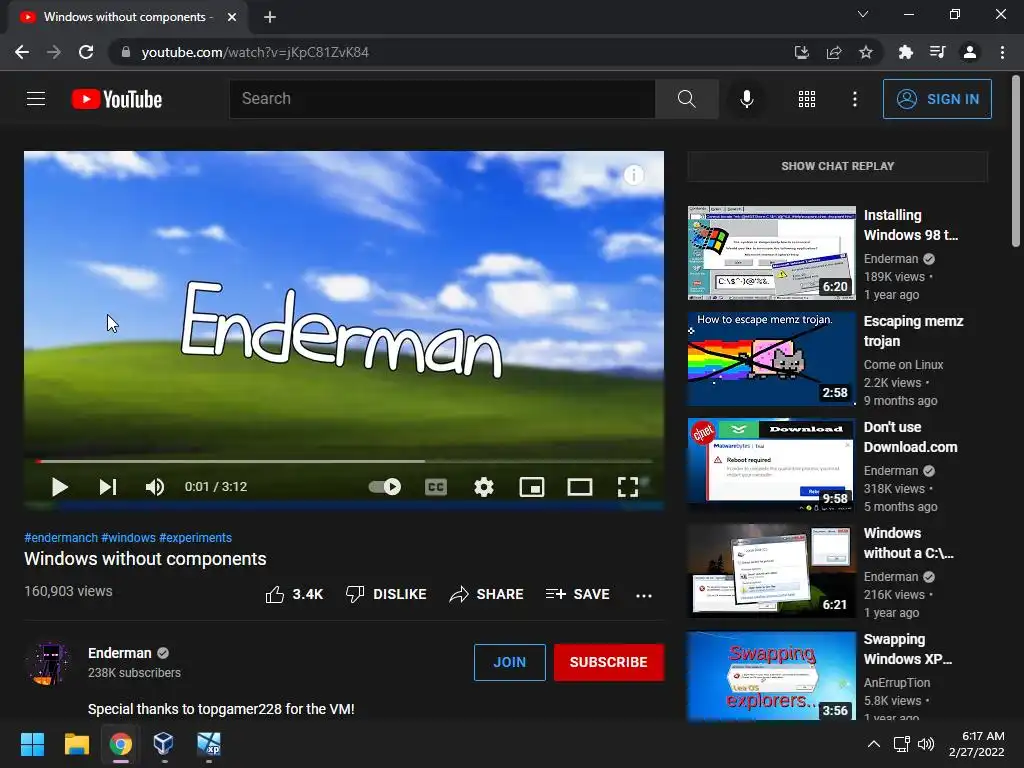Click the #endermanch hashtag
This screenshot has height=768, width=1024.
coord(61,537)
